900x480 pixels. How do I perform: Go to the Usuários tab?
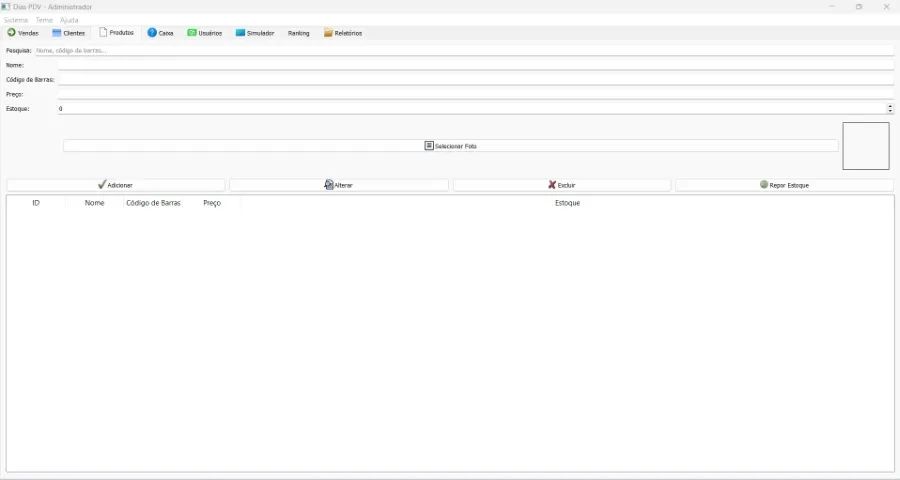tap(205, 33)
